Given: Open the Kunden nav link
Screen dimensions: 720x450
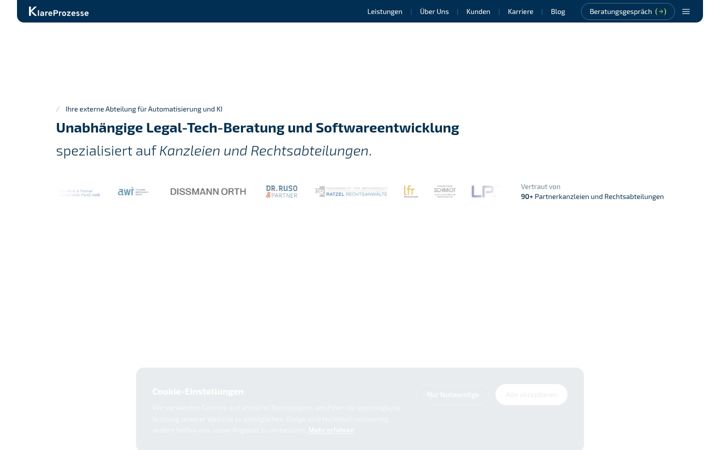Looking at the screenshot, I should (x=478, y=11).
